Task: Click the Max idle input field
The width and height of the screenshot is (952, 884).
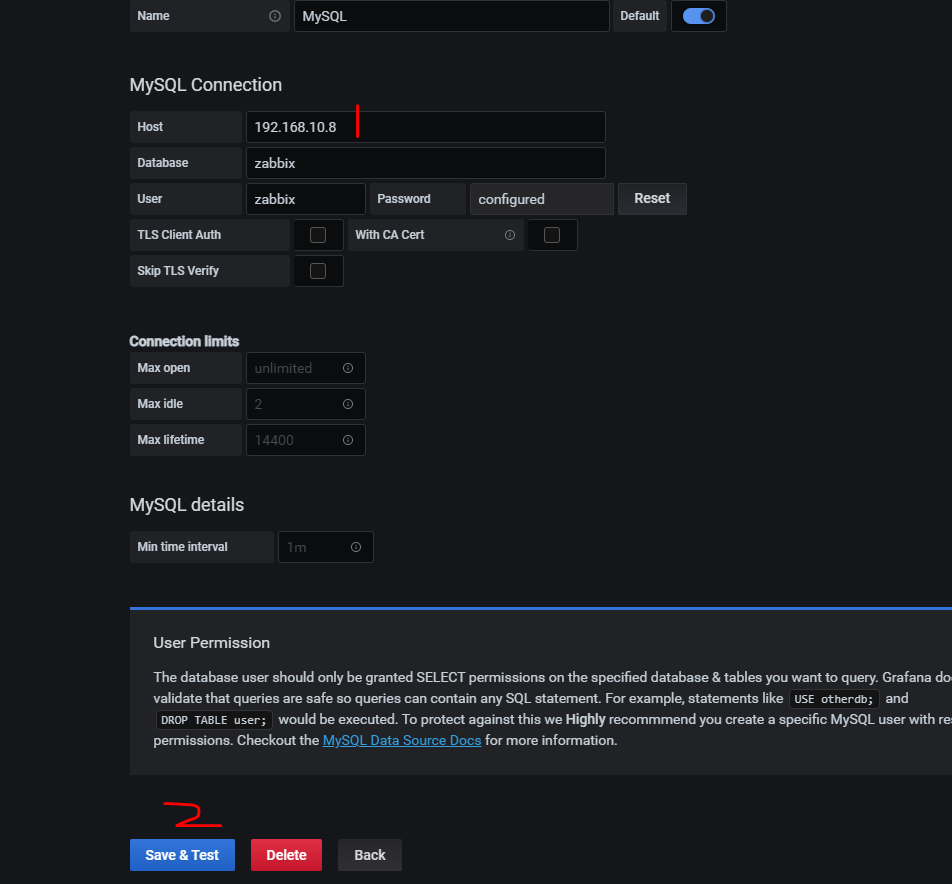Action: pos(306,404)
